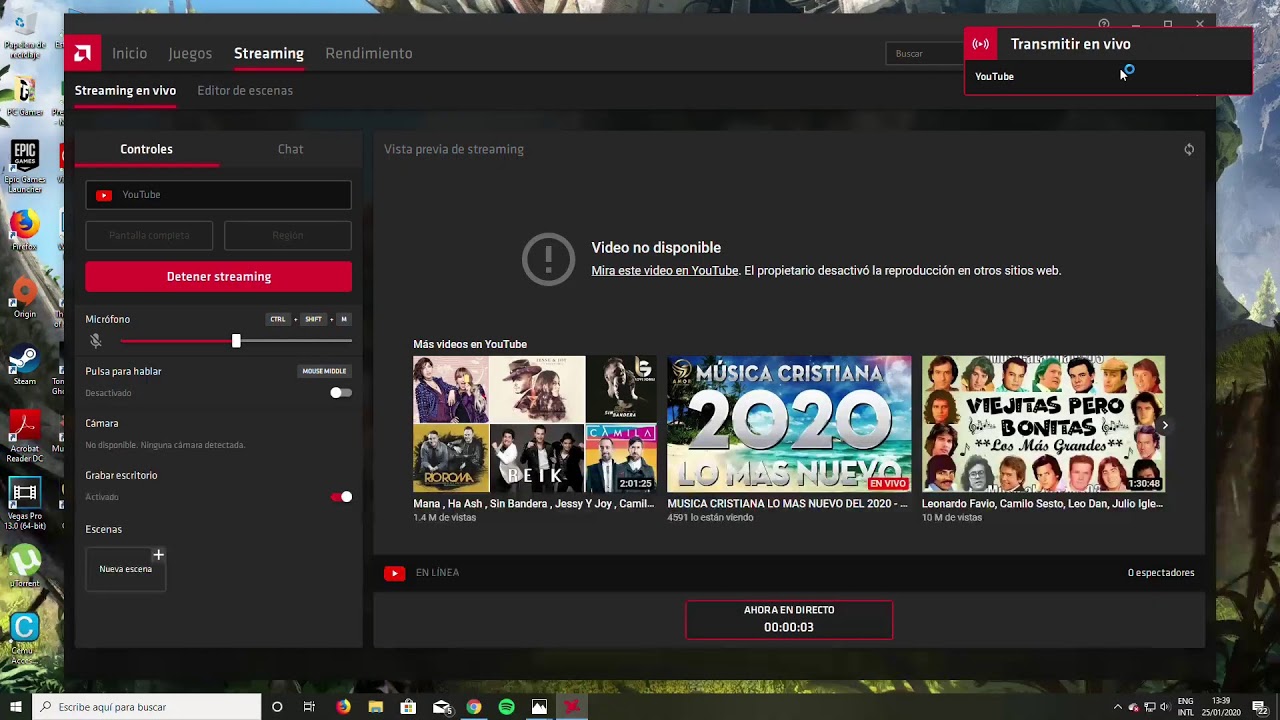
Task: Open Epic Games Launcher desktop icon
Action: [25, 166]
